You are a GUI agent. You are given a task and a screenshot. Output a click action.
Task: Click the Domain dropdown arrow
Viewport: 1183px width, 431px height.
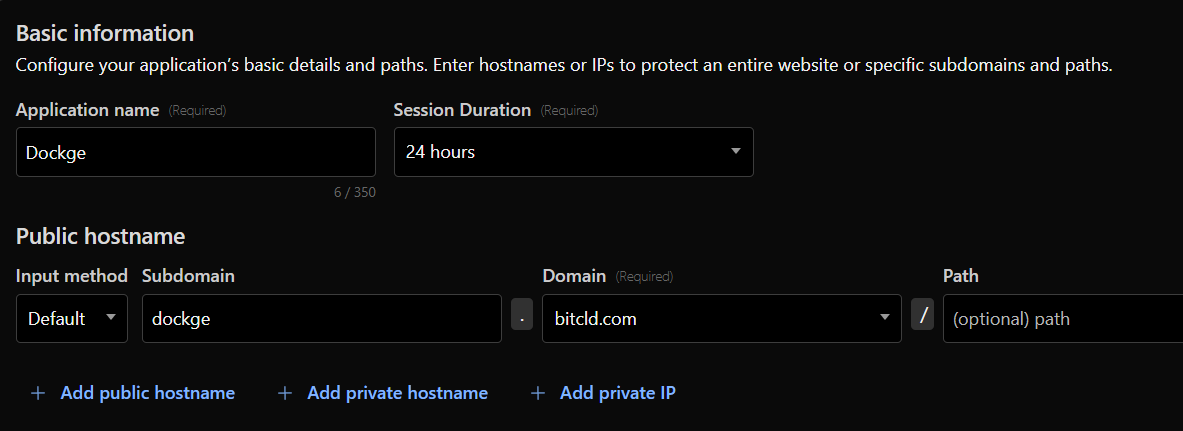[x=884, y=318]
